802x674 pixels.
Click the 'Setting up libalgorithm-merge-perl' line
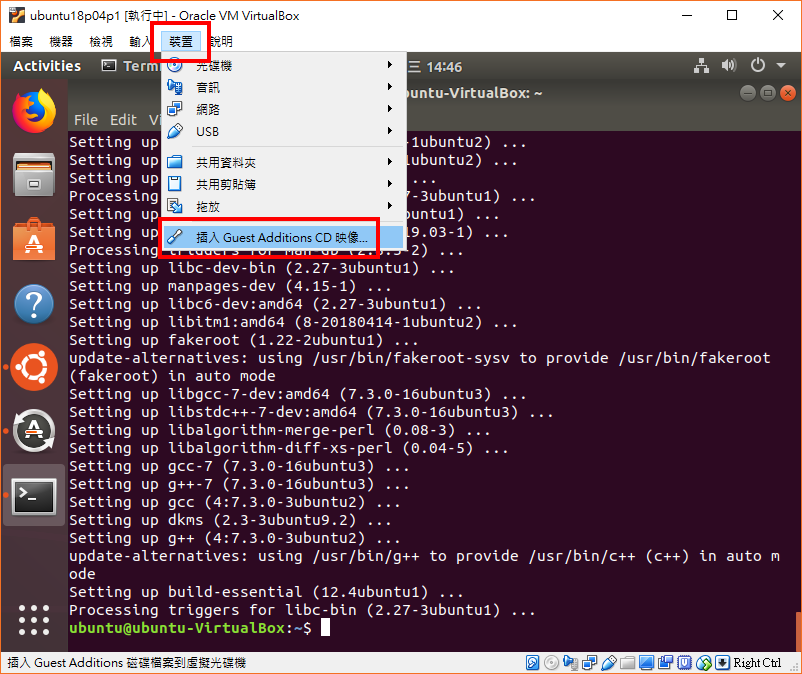(x=279, y=430)
